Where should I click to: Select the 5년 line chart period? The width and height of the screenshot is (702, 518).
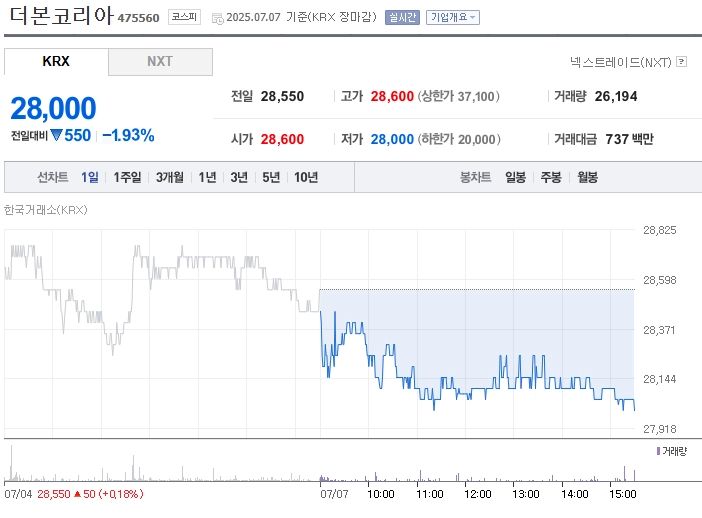click(x=271, y=177)
